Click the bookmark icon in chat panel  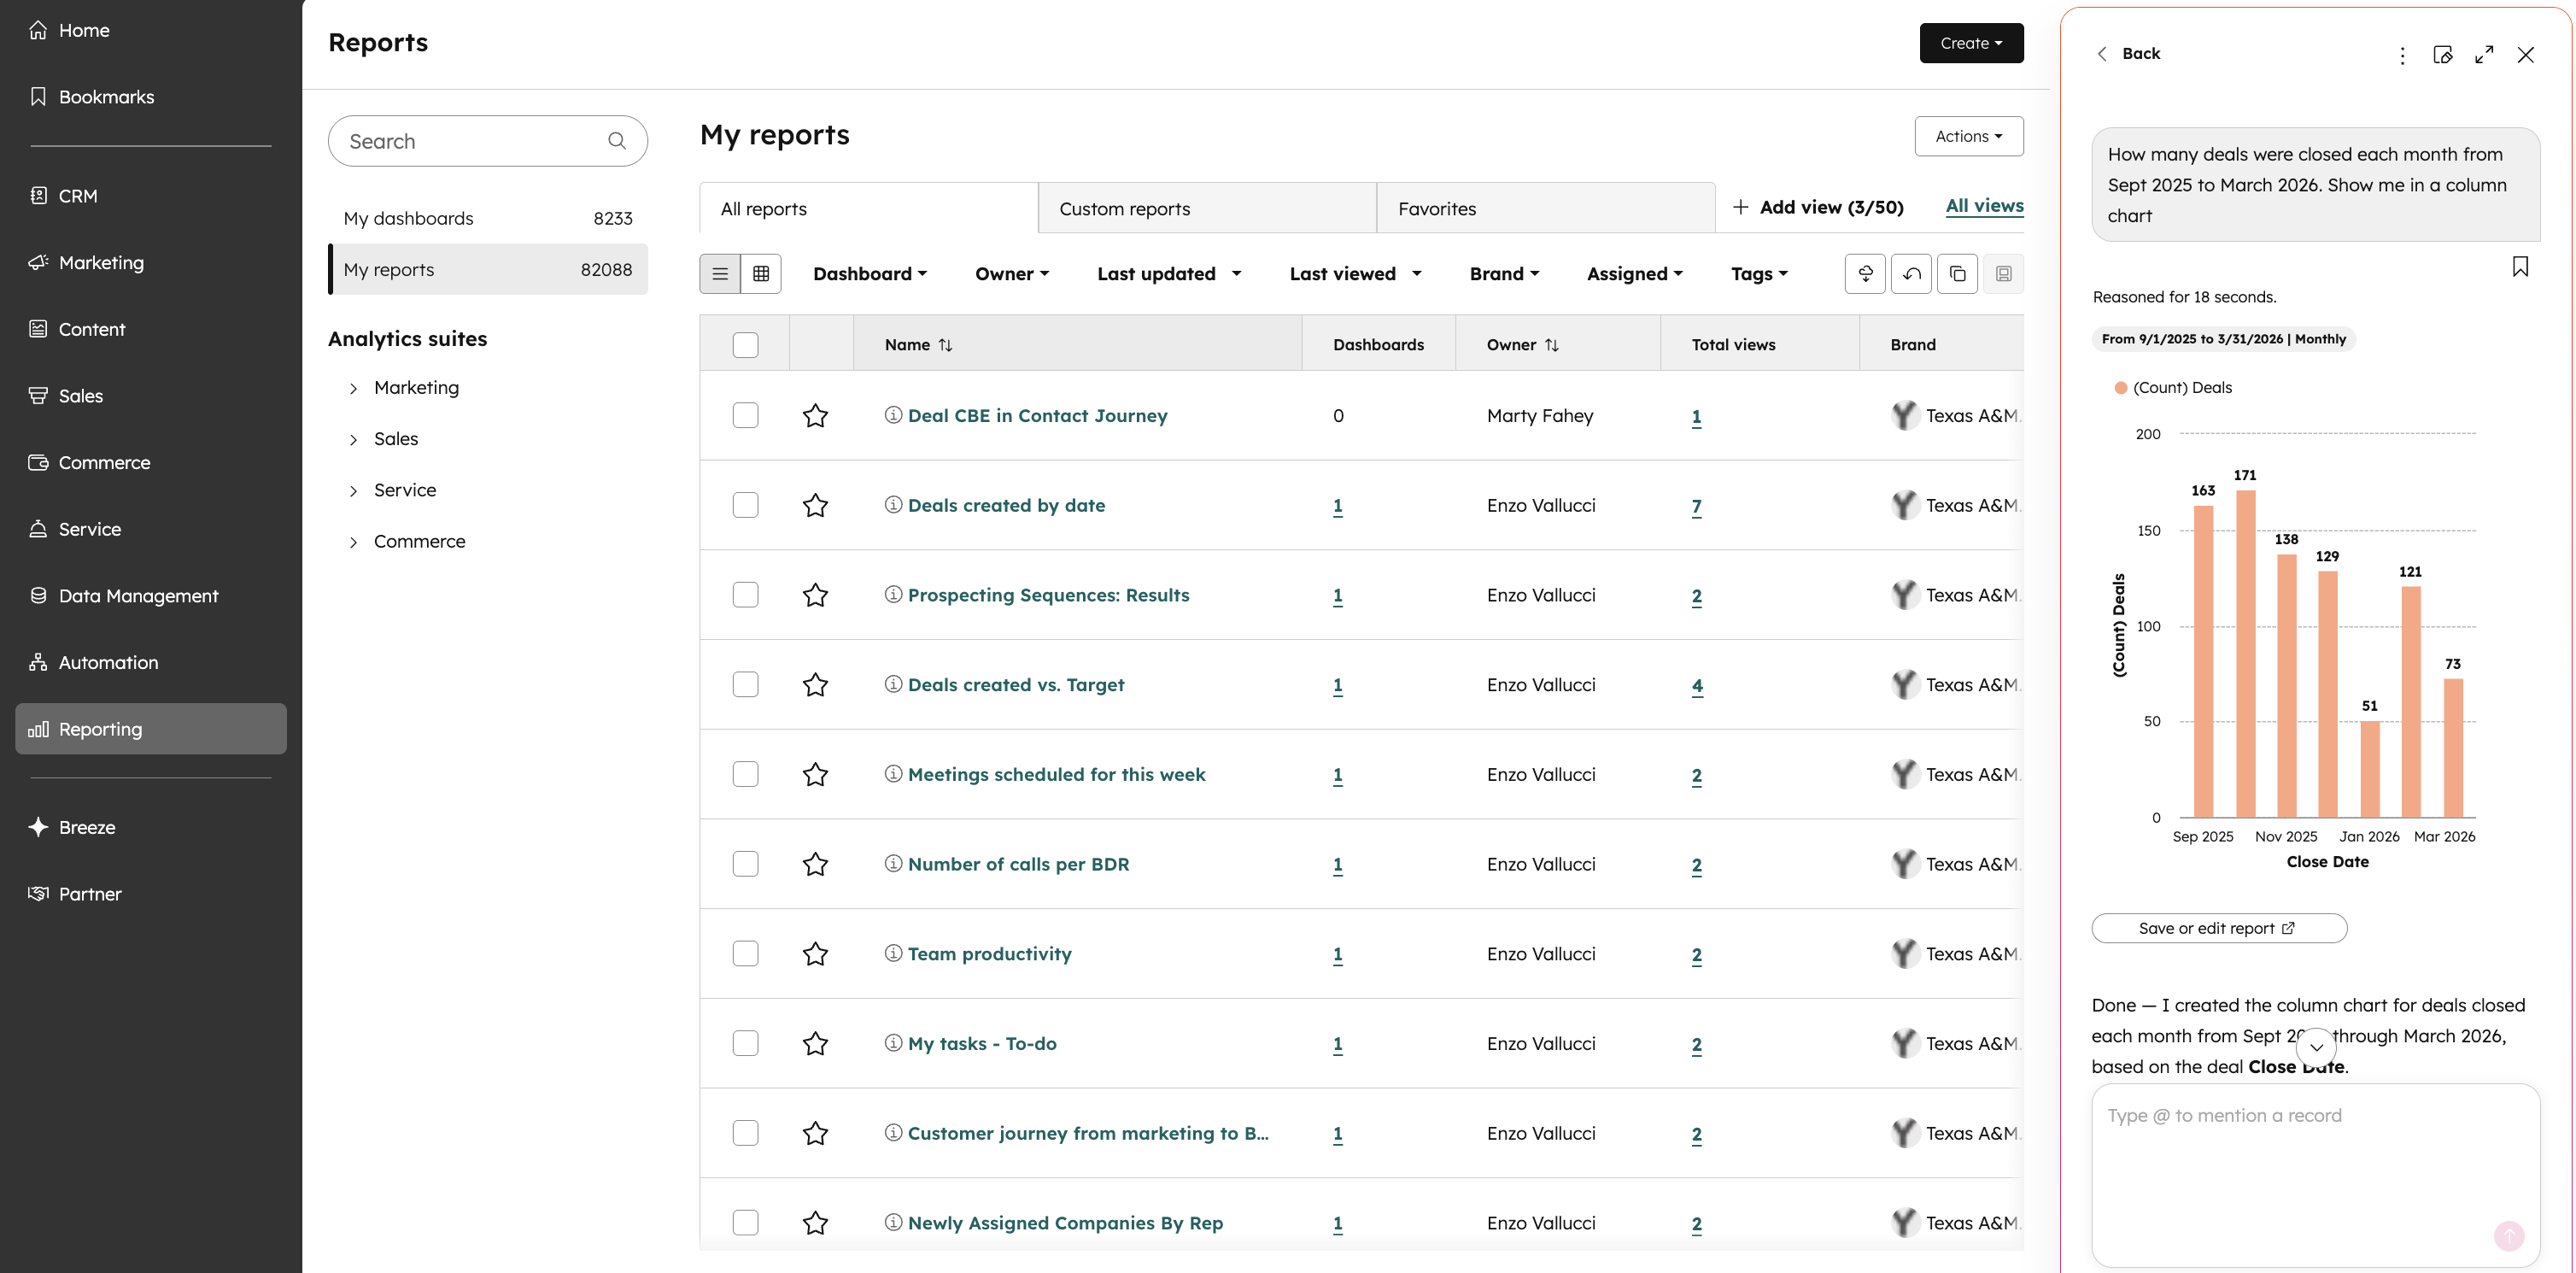click(x=2520, y=266)
